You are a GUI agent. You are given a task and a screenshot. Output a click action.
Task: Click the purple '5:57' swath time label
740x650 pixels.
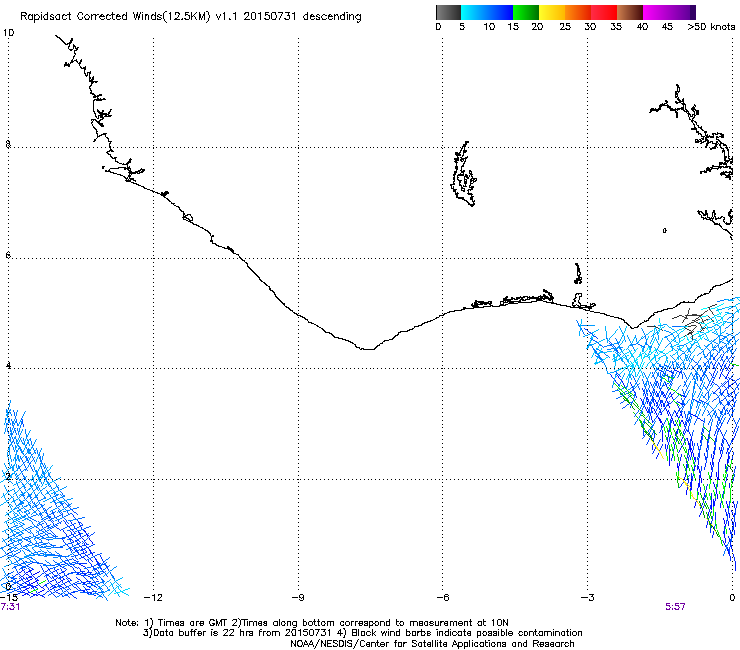pos(675,607)
